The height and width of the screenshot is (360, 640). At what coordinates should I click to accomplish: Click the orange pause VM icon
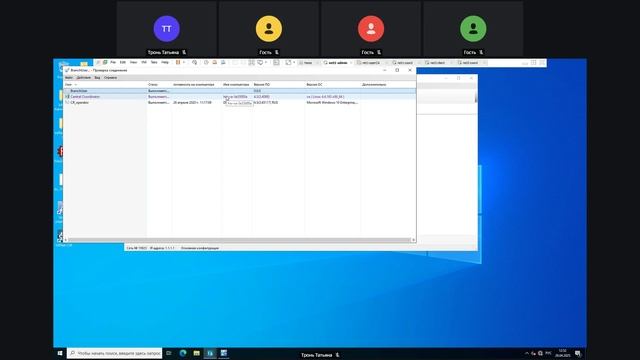coord(178,62)
